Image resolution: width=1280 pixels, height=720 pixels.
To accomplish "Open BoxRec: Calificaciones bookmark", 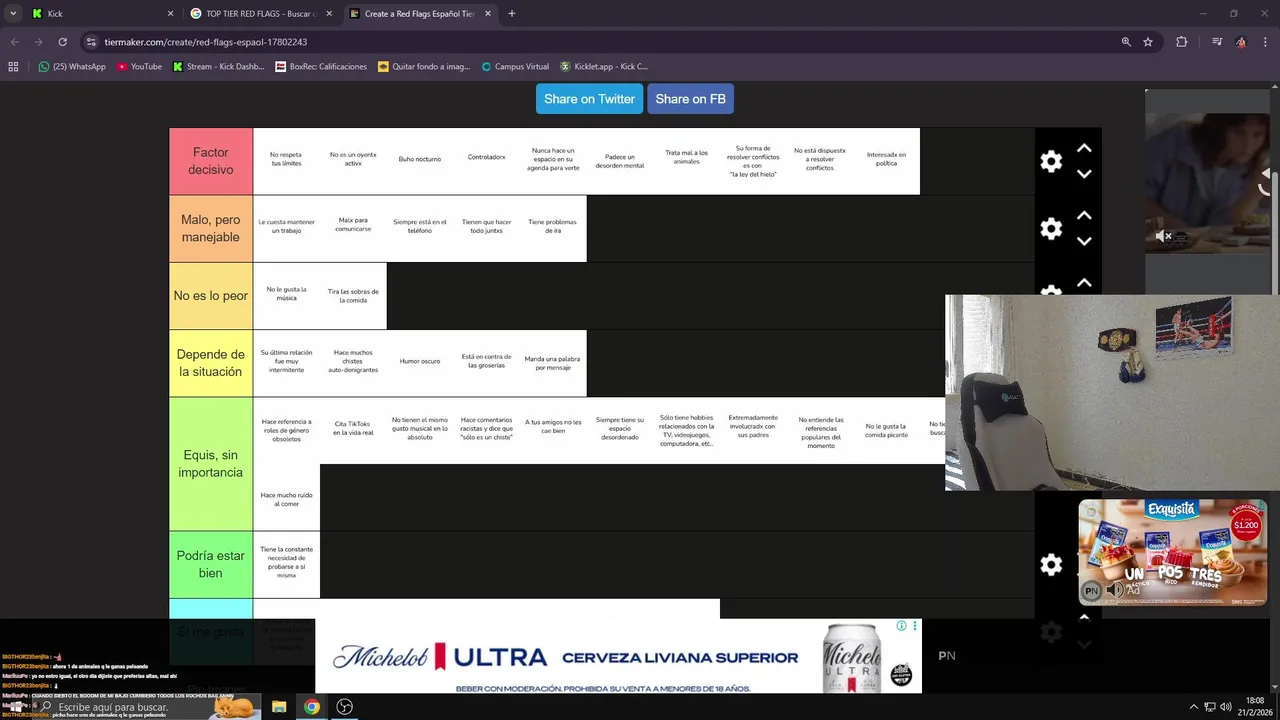I will pos(321,67).
